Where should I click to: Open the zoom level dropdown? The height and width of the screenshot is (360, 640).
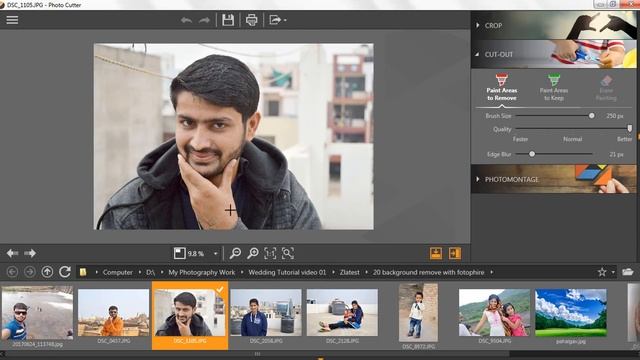(x=216, y=253)
